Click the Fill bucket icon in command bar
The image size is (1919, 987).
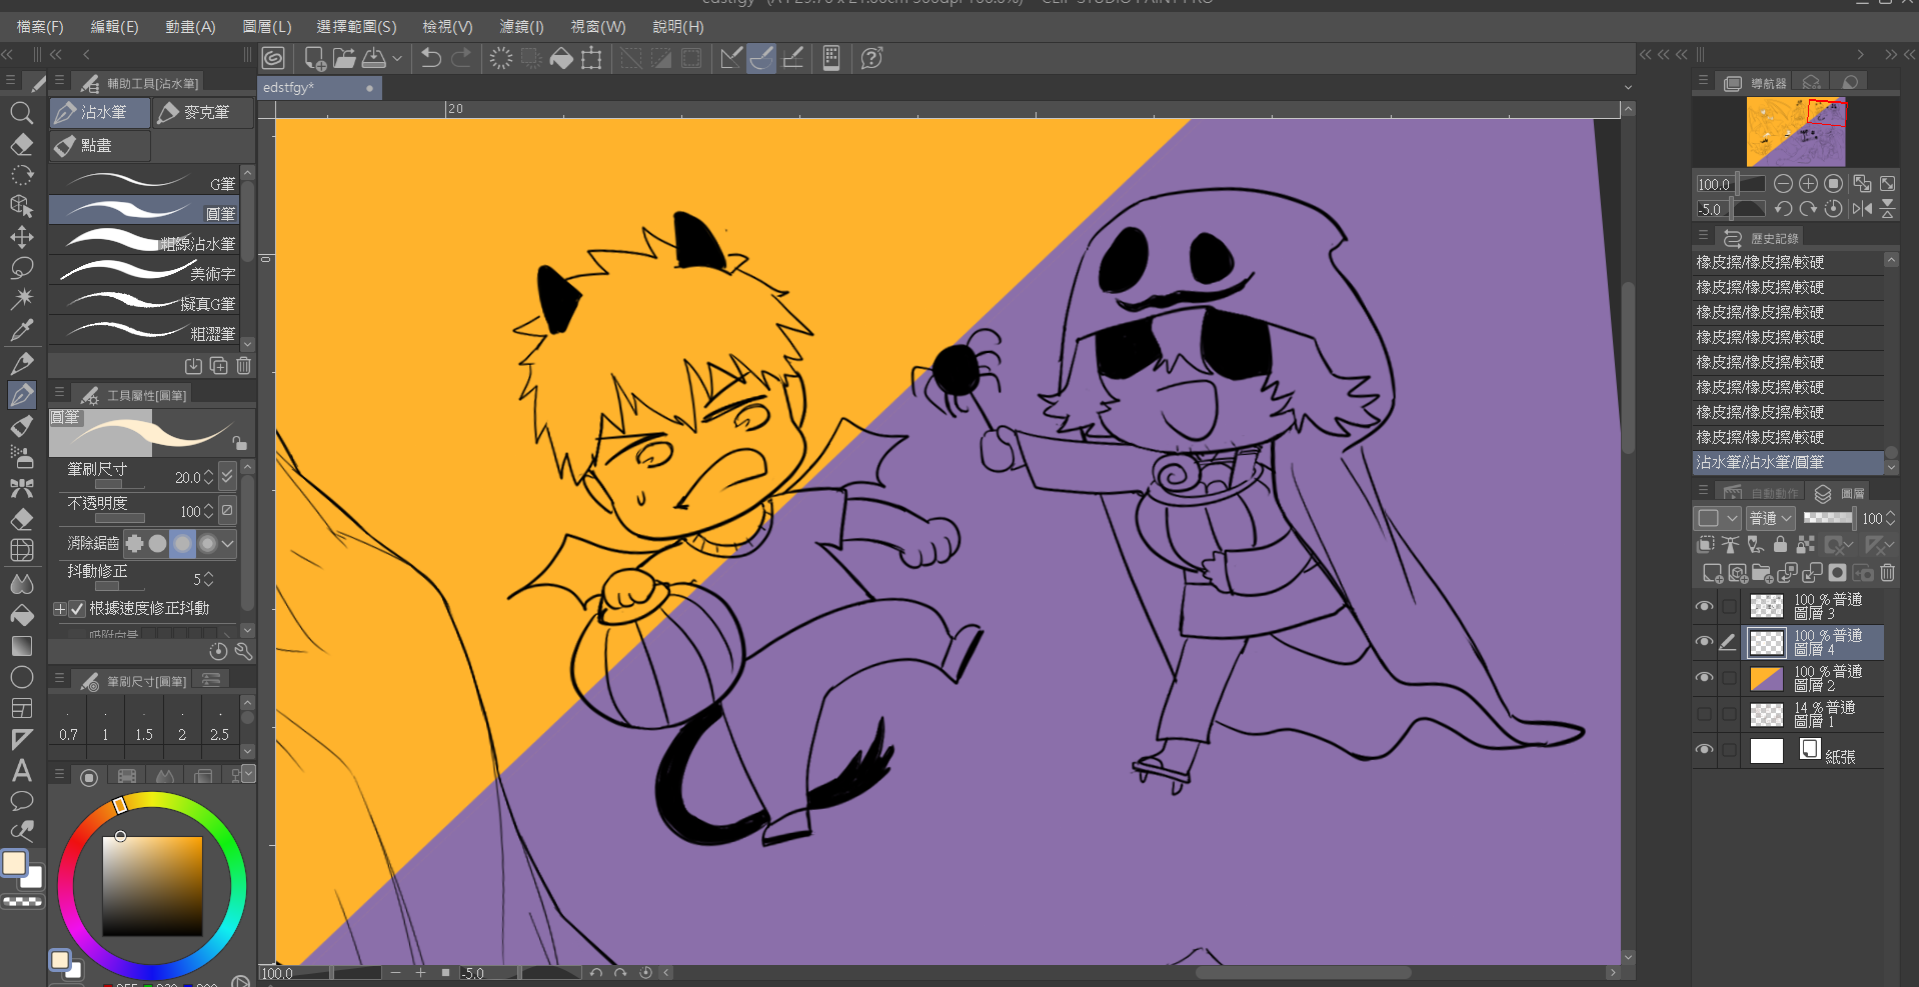(x=561, y=58)
